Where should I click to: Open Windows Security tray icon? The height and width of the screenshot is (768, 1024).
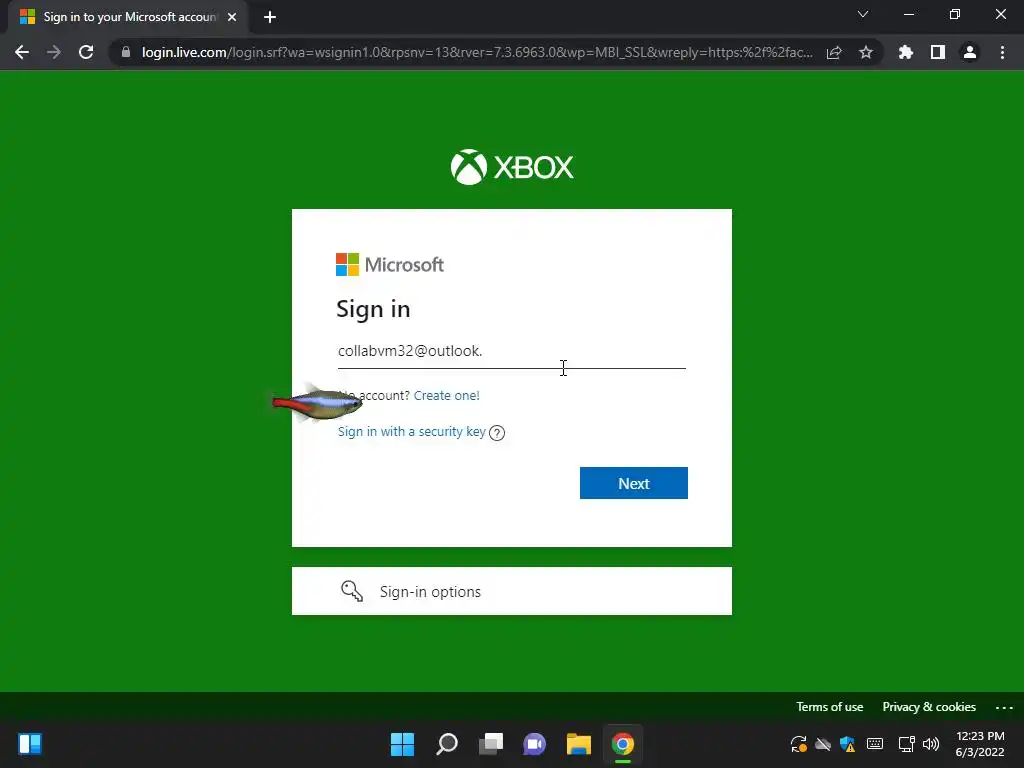pos(848,744)
